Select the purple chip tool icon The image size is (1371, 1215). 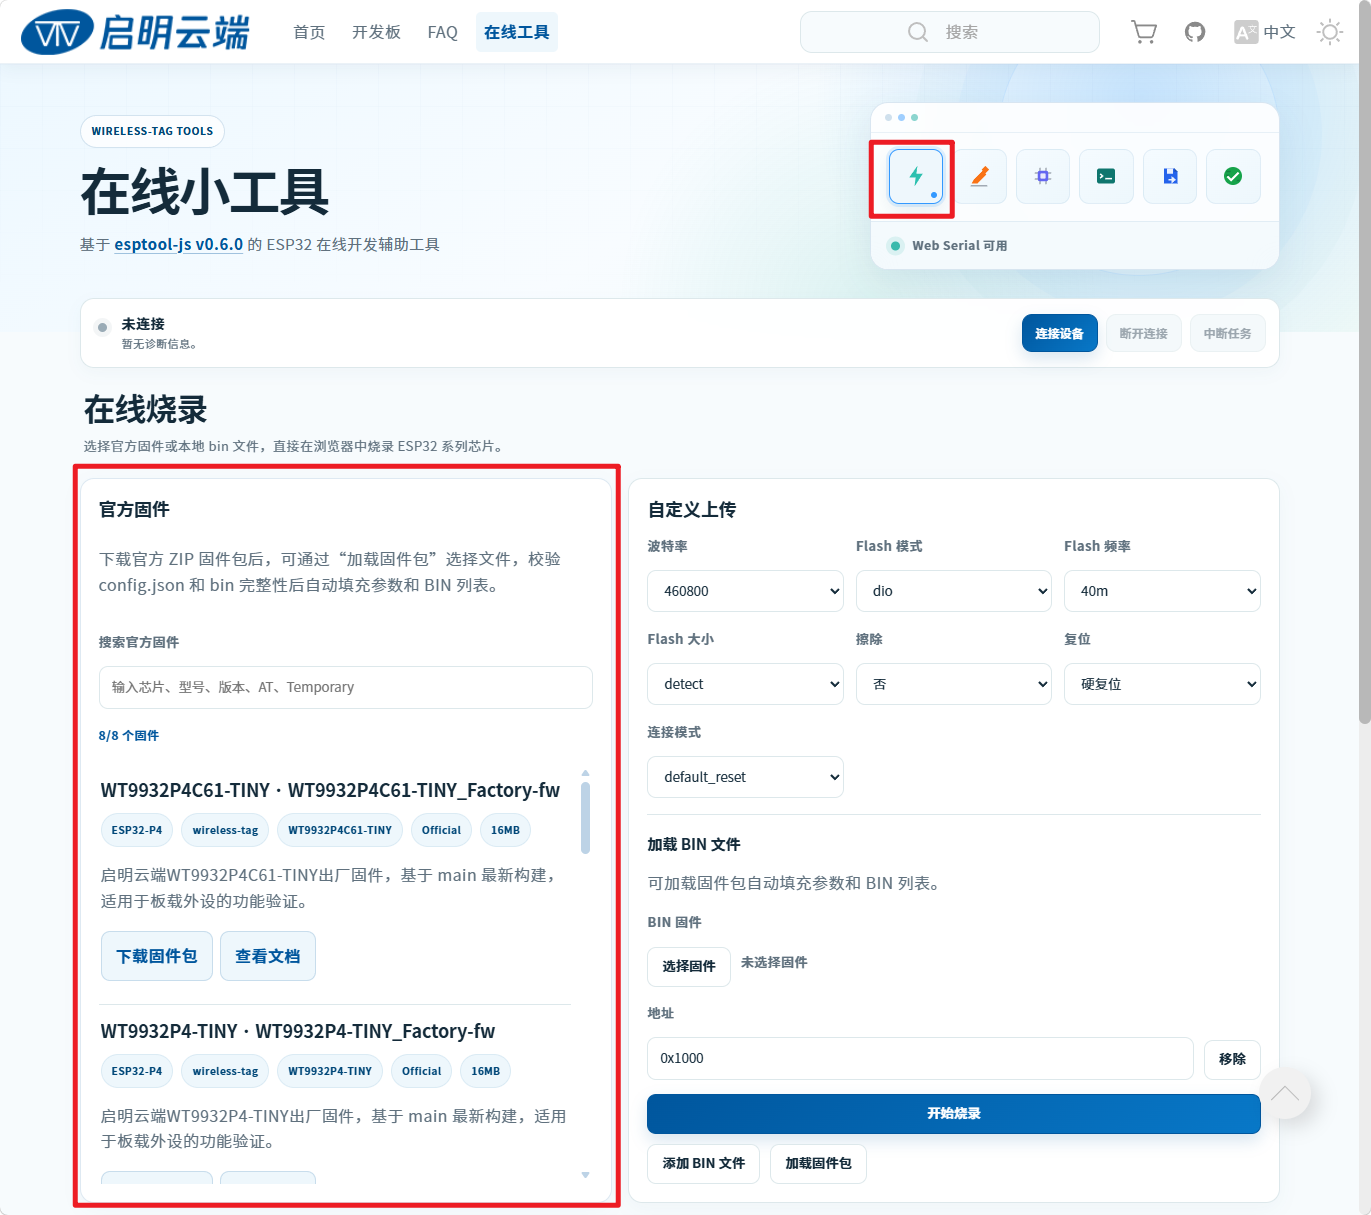(x=1043, y=176)
